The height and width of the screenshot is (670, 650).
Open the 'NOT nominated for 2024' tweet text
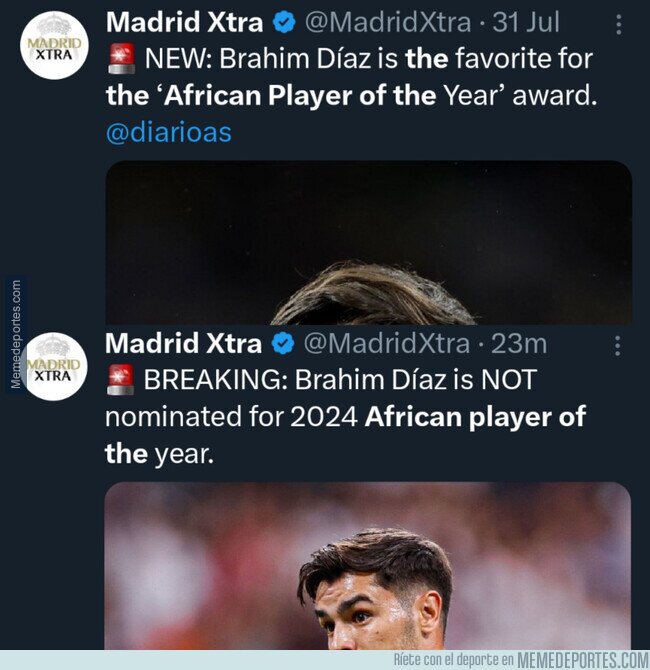pos(345,417)
